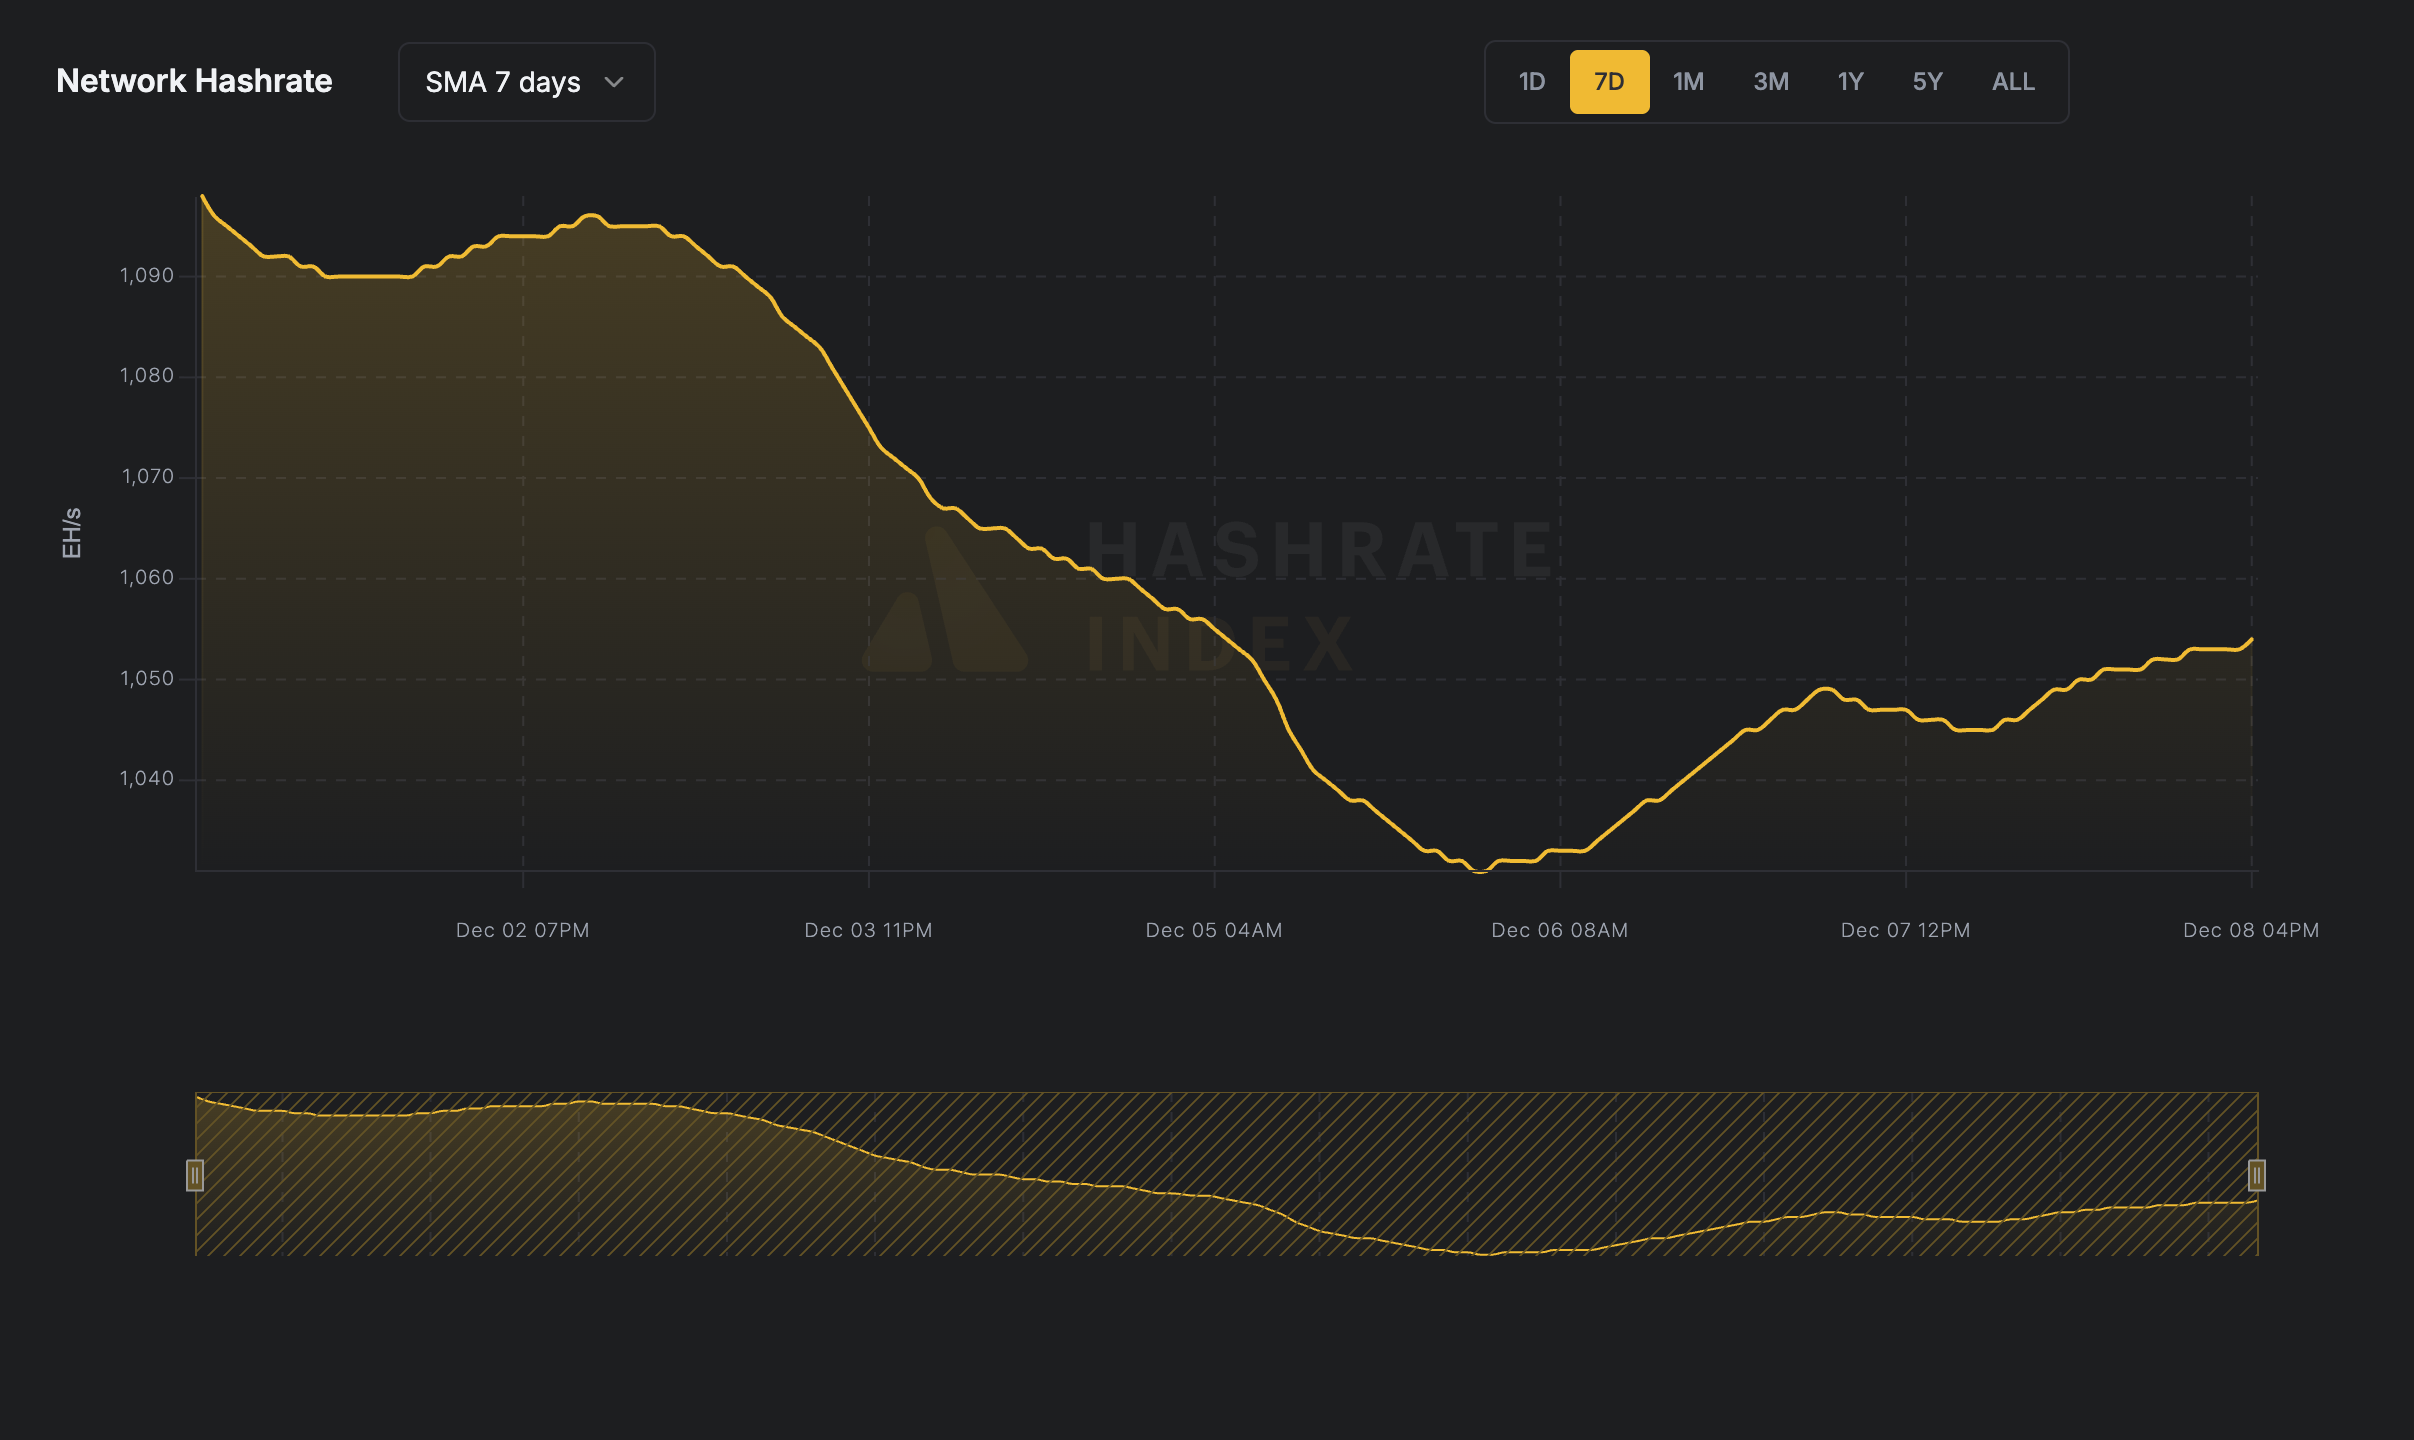
Task: Select the 3M time range button
Action: (x=1770, y=81)
